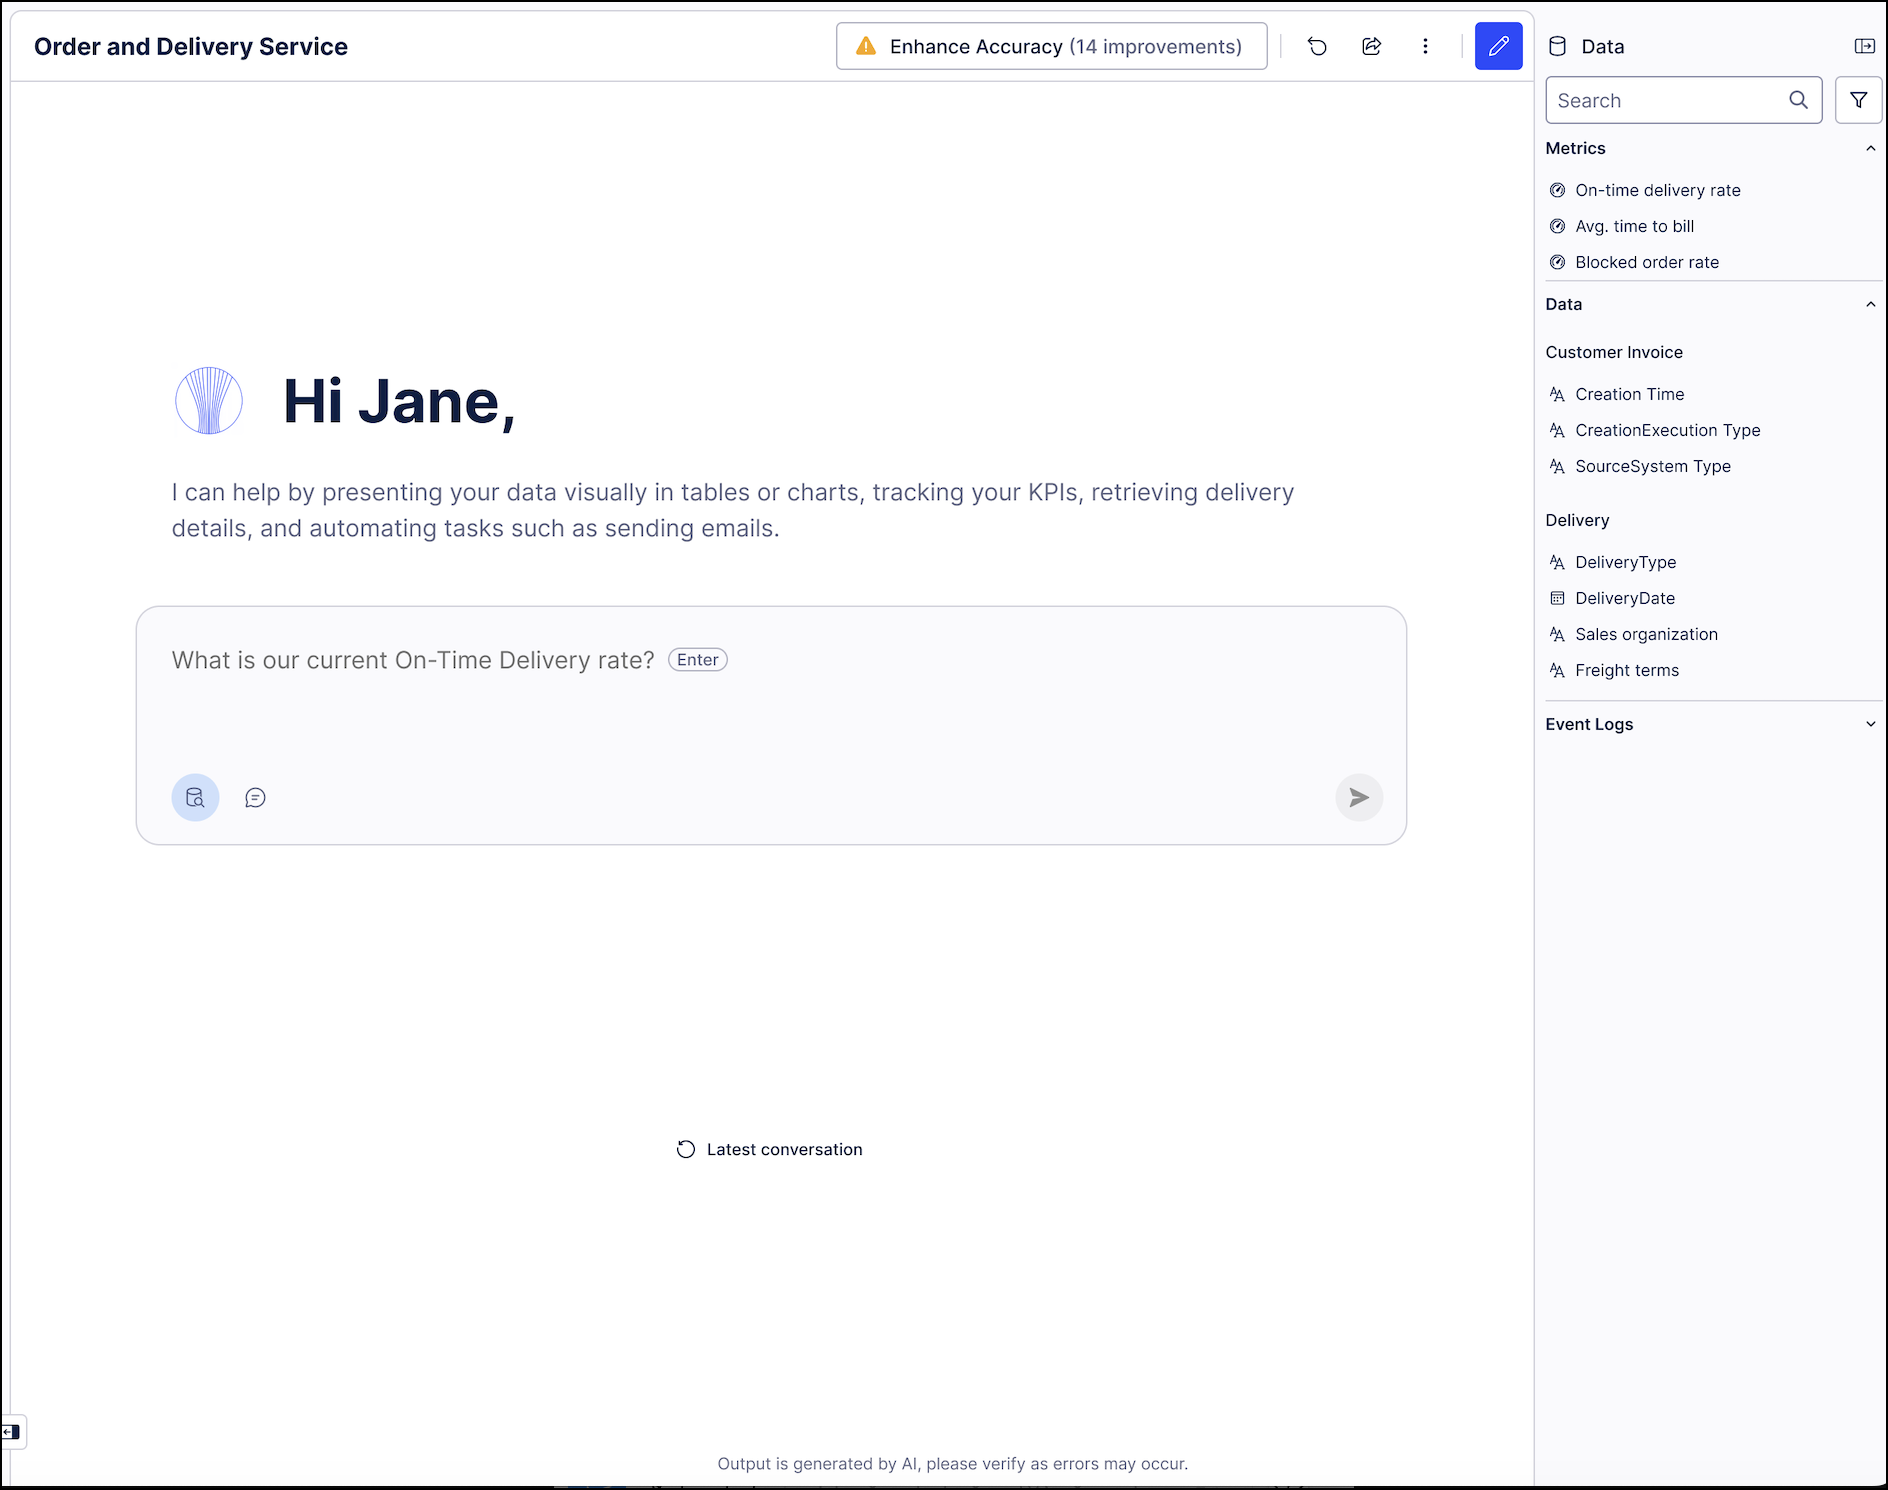Viewport: 1888px width, 1490px height.
Task: Collapse the Data section chevron
Action: point(1870,304)
